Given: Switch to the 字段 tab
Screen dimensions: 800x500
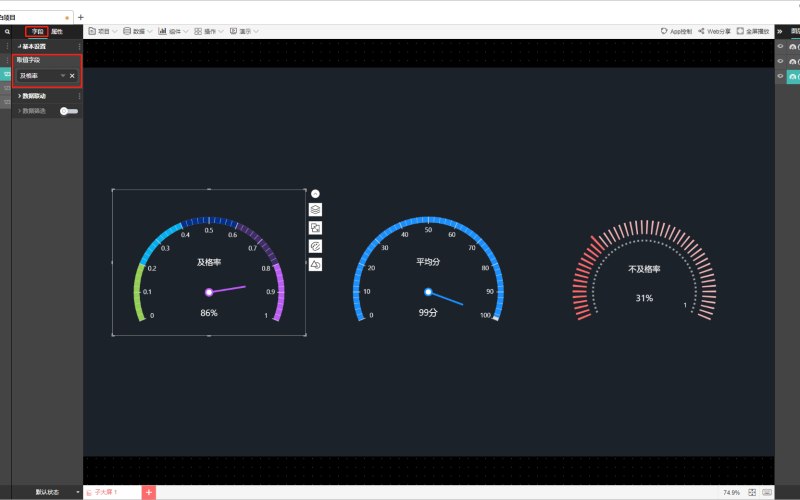Looking at the screenshot, I should point(37,32).
